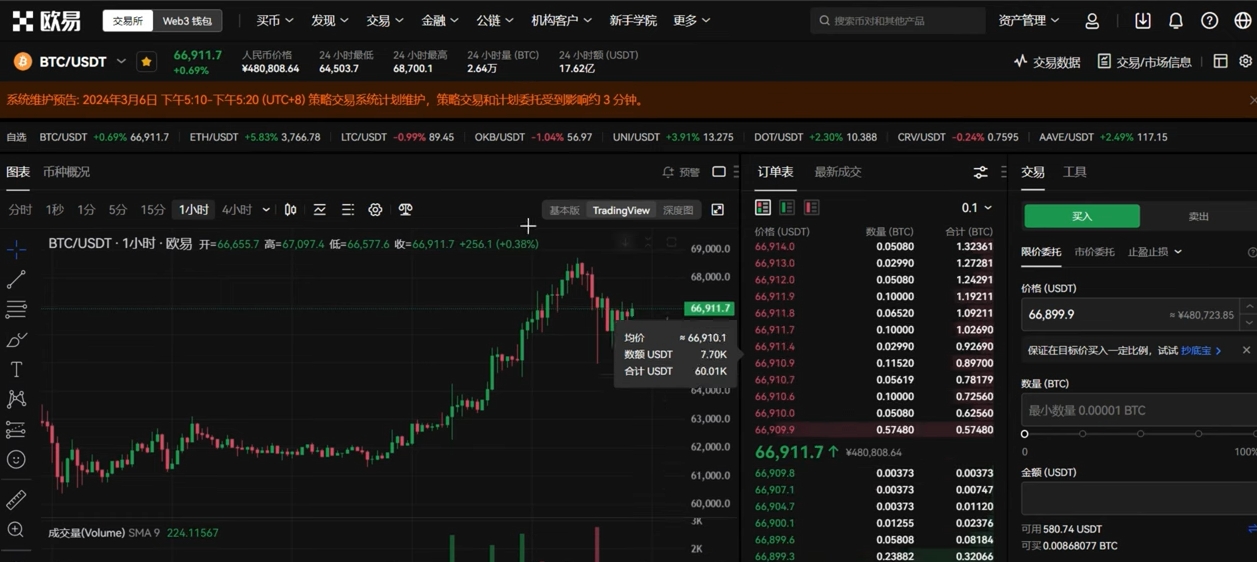Select the brush drawing tool
The width and height of the screenshot is (1257, 562).
pos(16,340)
